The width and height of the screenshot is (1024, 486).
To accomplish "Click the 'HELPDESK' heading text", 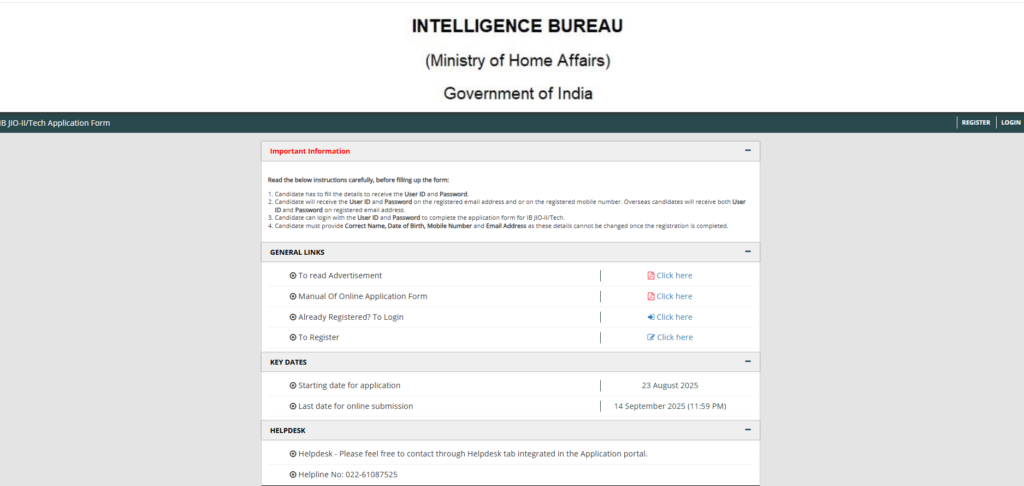I will 287,430.
